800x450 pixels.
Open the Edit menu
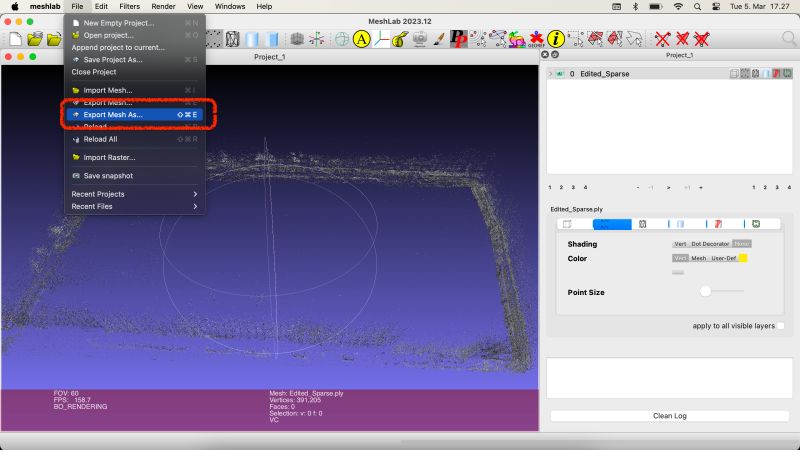(x=101, y=6)
